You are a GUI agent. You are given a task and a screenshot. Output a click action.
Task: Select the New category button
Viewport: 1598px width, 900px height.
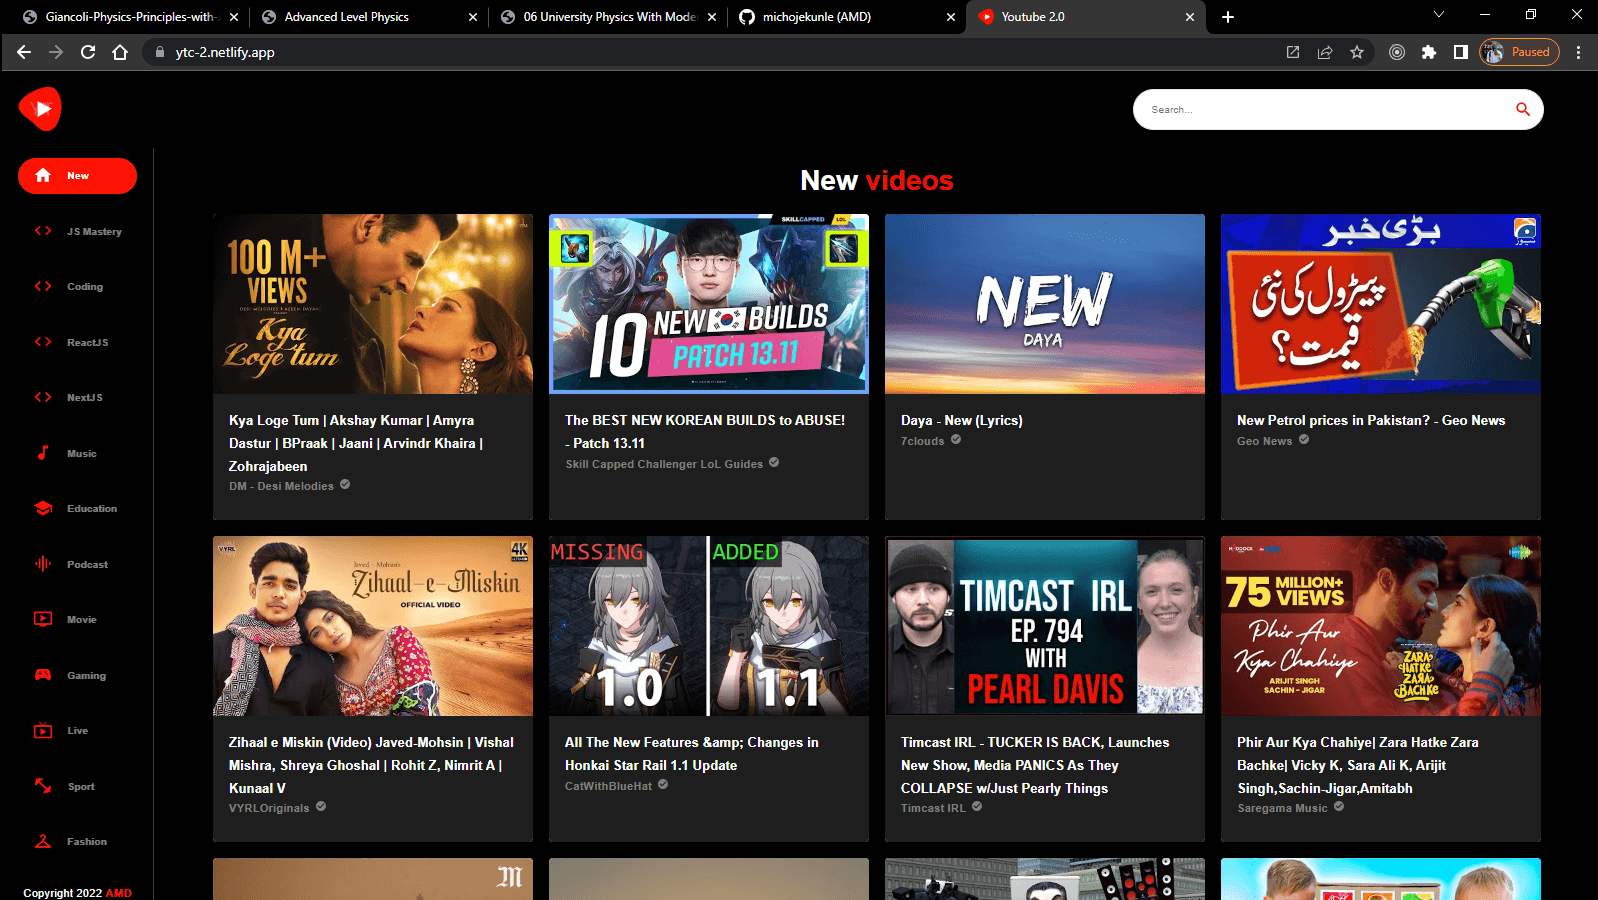click(x=77, y=176)
